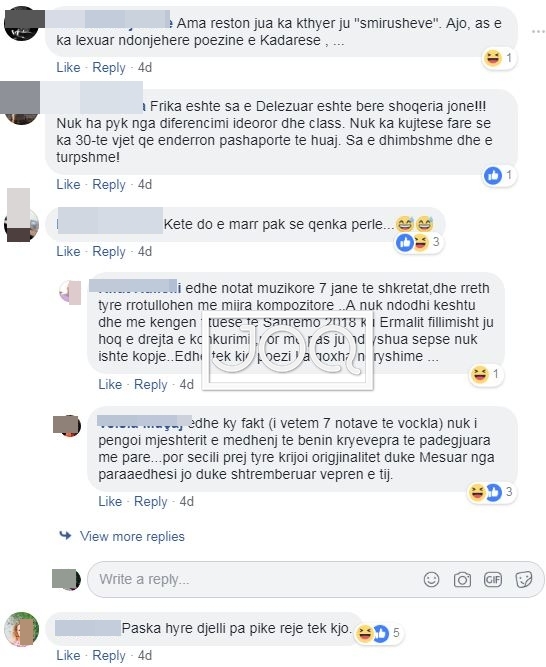Reply to the "edhe ky fakt" comment
Image resolution: width=546 pixels, height=667 pixels.
(x=151, y=501)
